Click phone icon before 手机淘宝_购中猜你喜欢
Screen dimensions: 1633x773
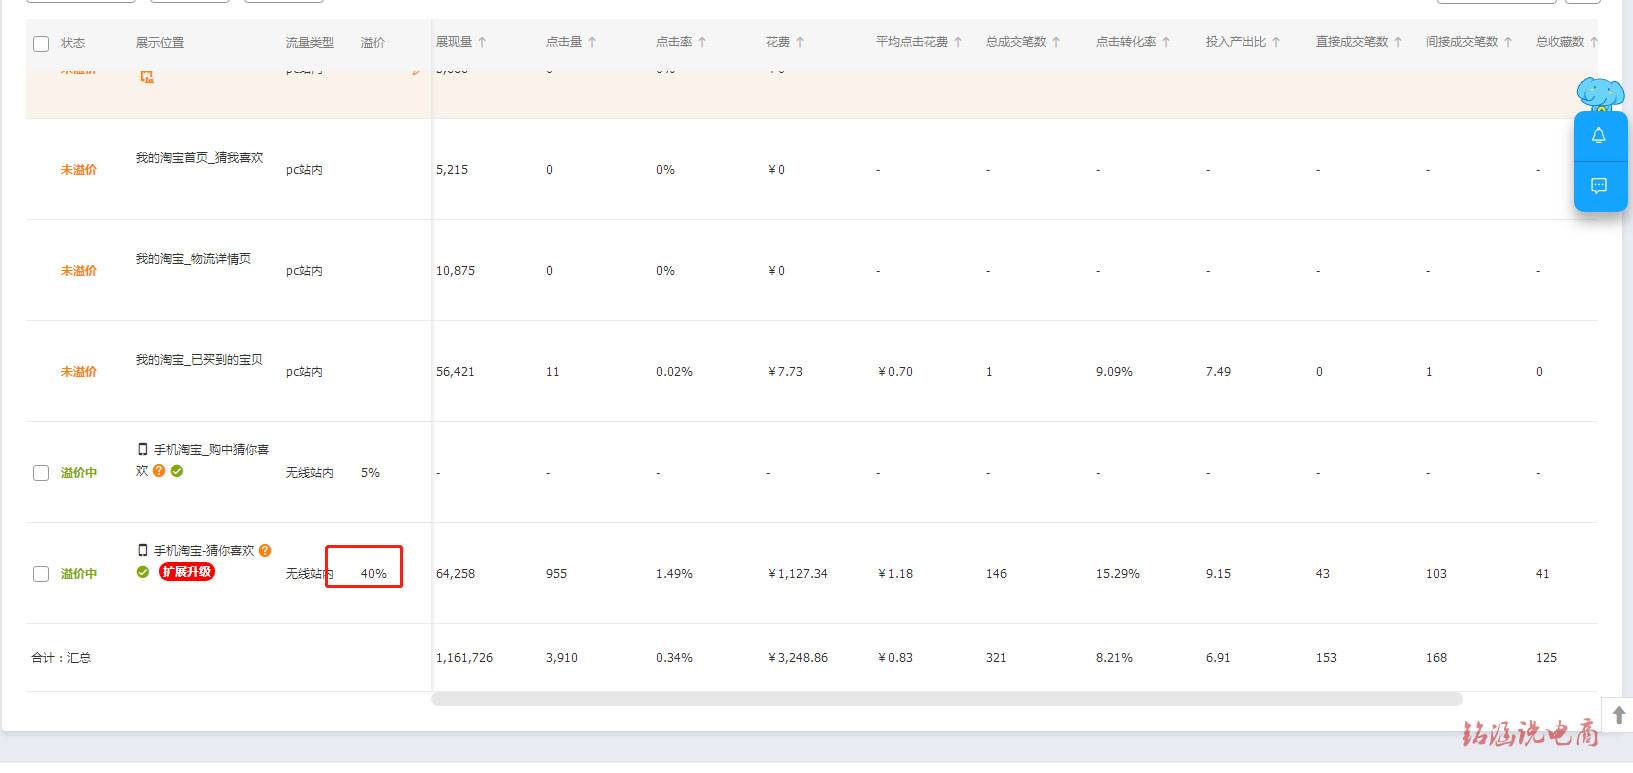click(143, 450)
